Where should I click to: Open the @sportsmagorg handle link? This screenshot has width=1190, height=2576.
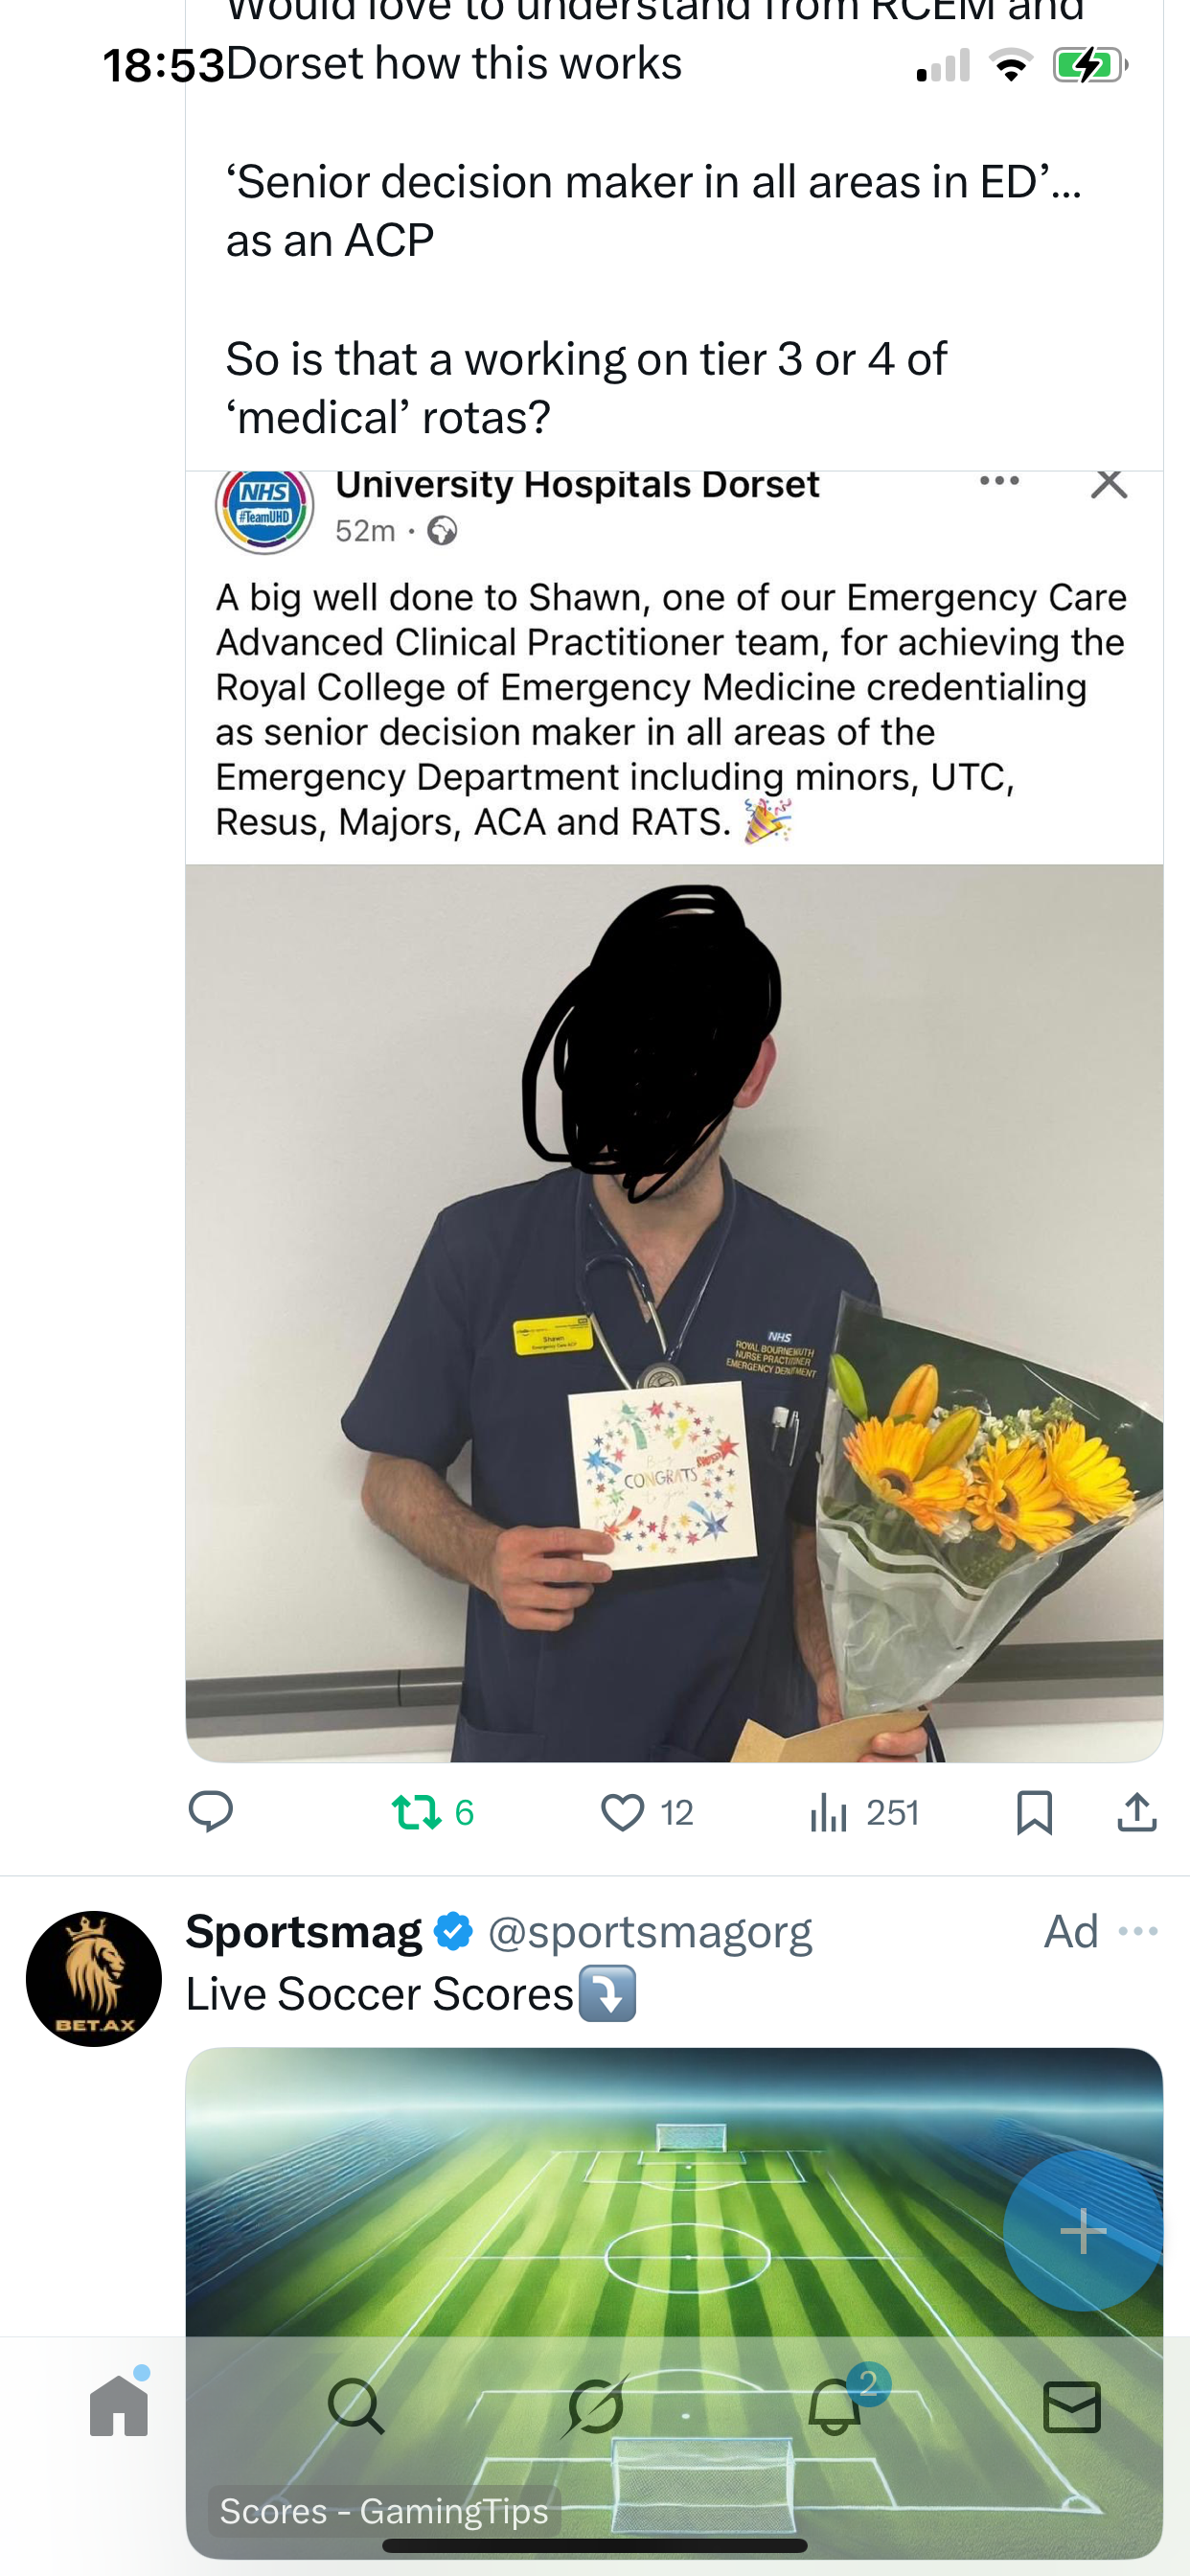[x=650, y=1931]
